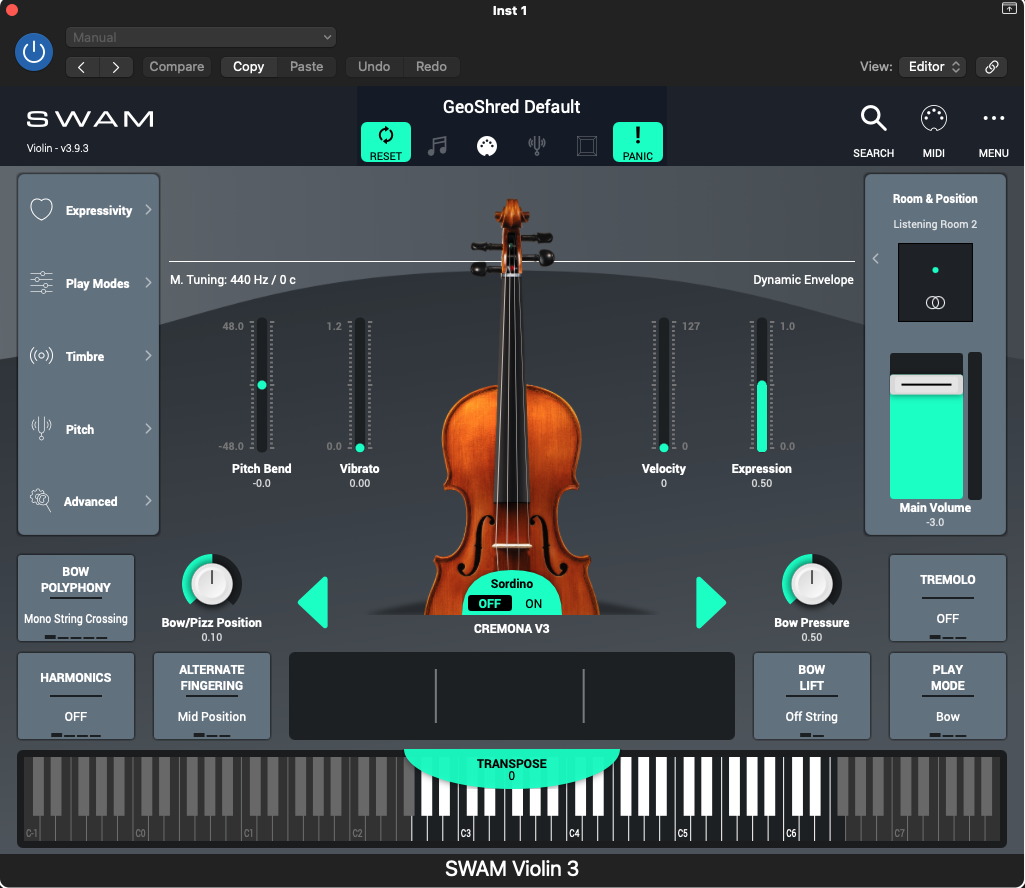
Task: Click the Copy button
Action: (248, 67)
